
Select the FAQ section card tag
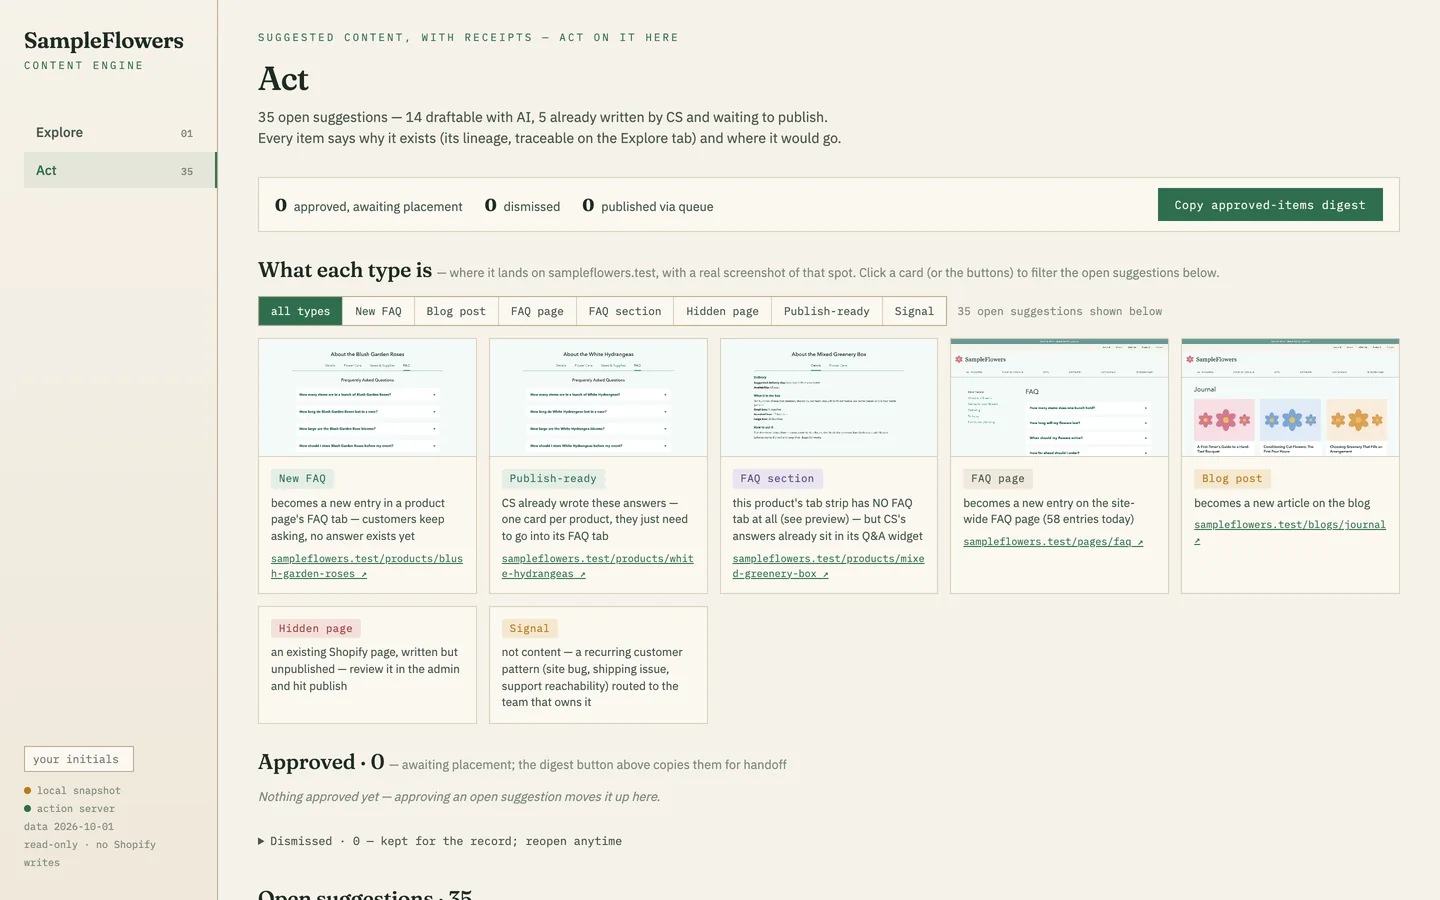point(778,479)
